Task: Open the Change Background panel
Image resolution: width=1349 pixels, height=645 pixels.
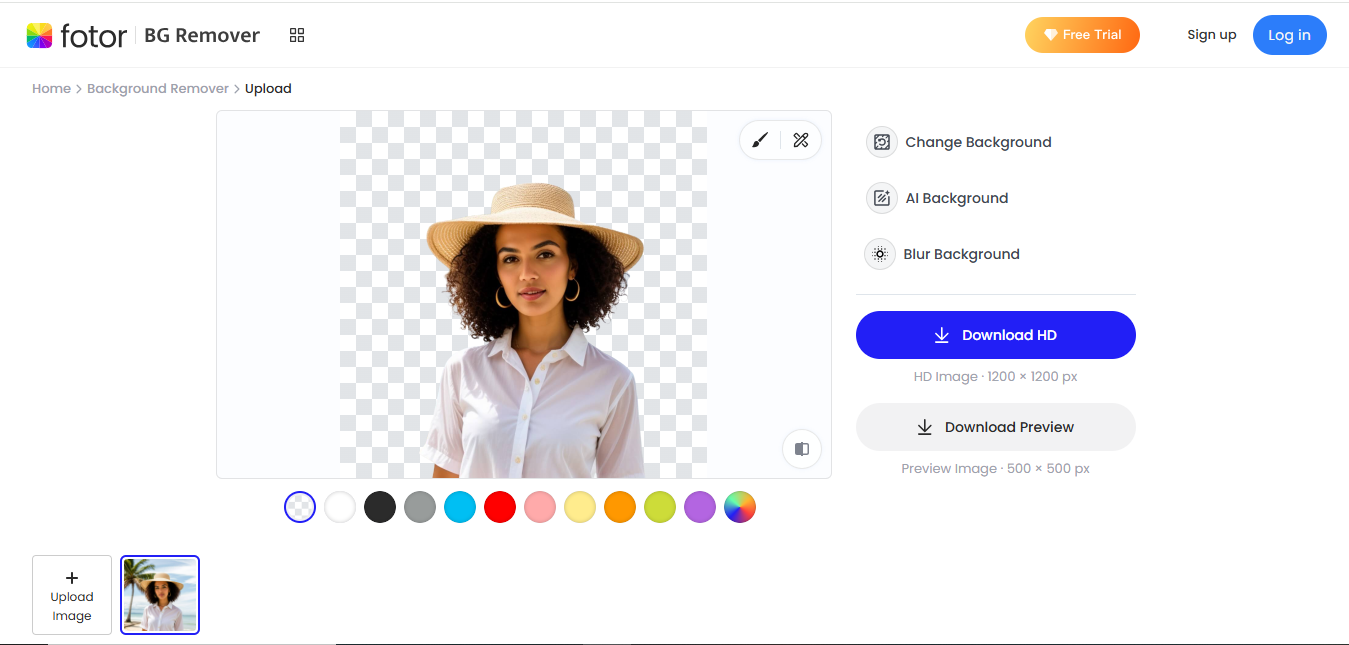Action: coord(958,142)
